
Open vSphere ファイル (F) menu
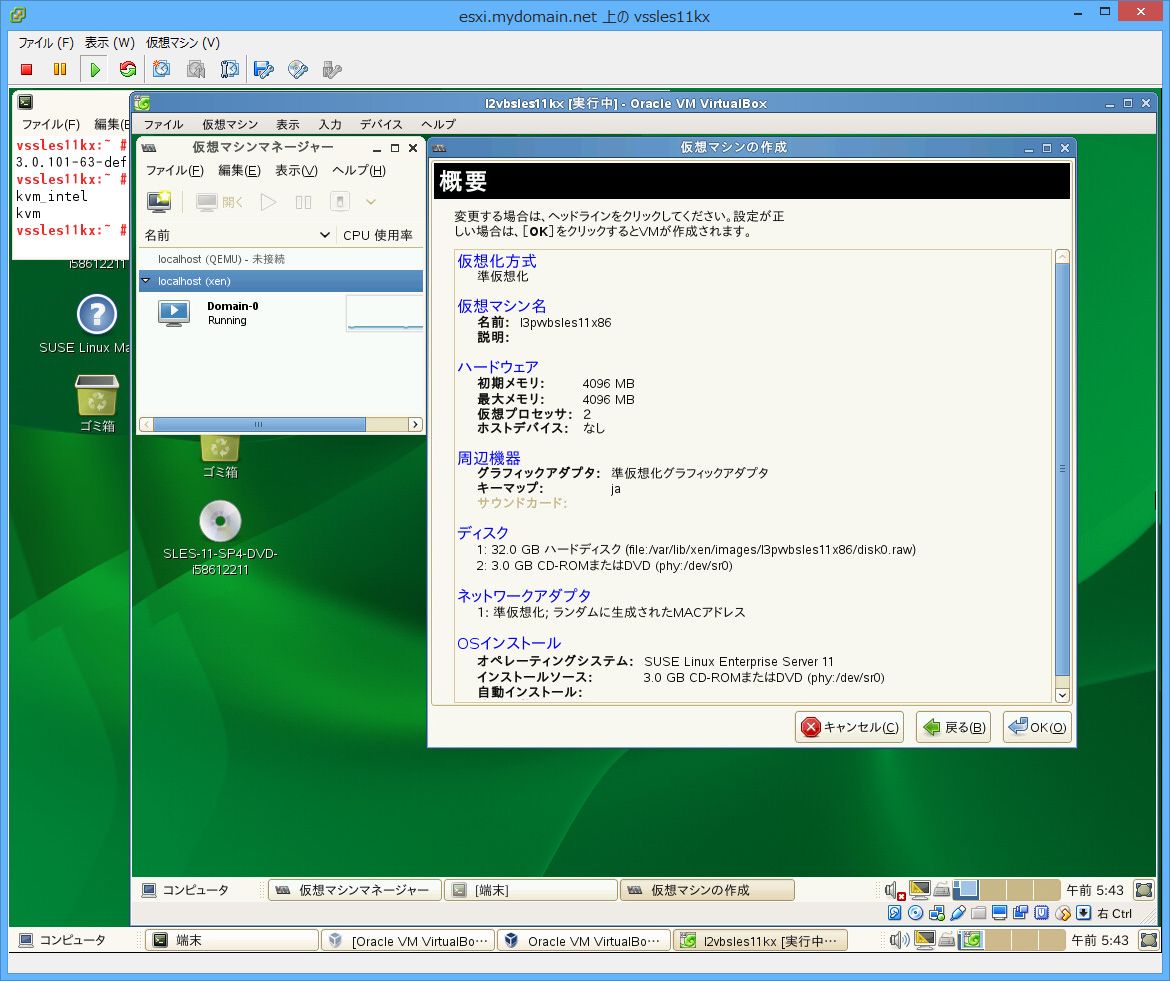point(46,43)
